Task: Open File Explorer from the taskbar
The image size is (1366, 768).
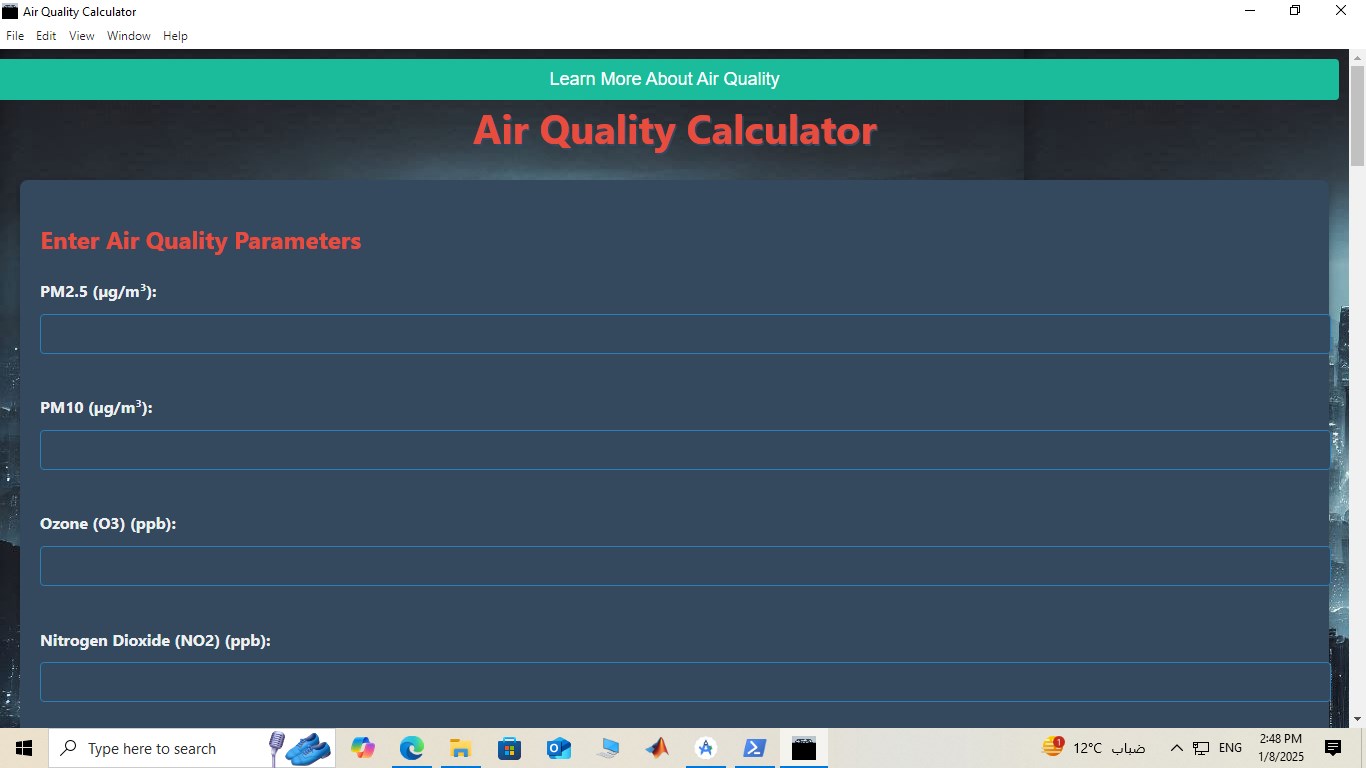Action: pyautogui.click(x=460, y=747)
